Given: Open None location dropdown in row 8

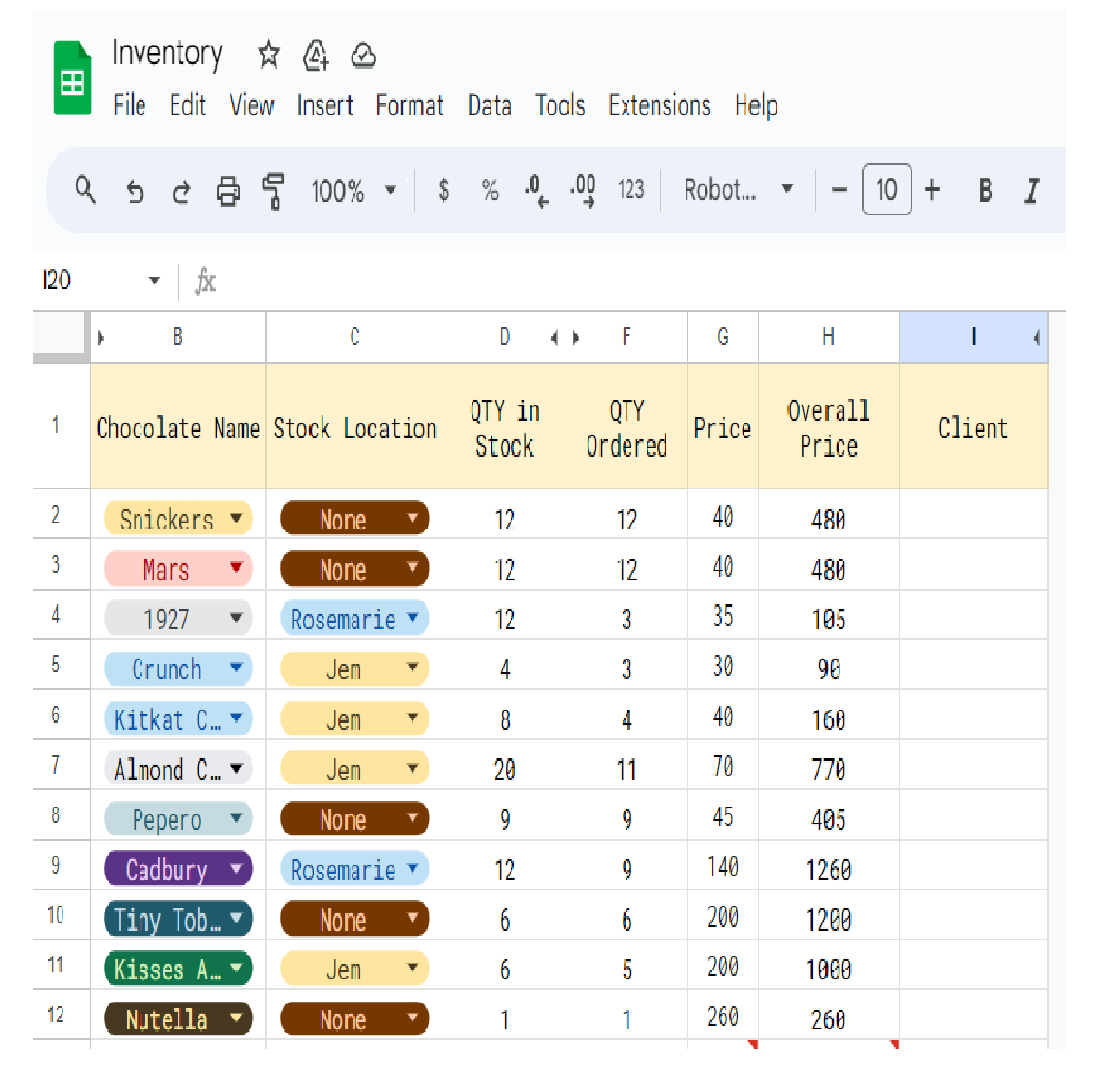Looking at the screenshot, I should tap(412, 818).
